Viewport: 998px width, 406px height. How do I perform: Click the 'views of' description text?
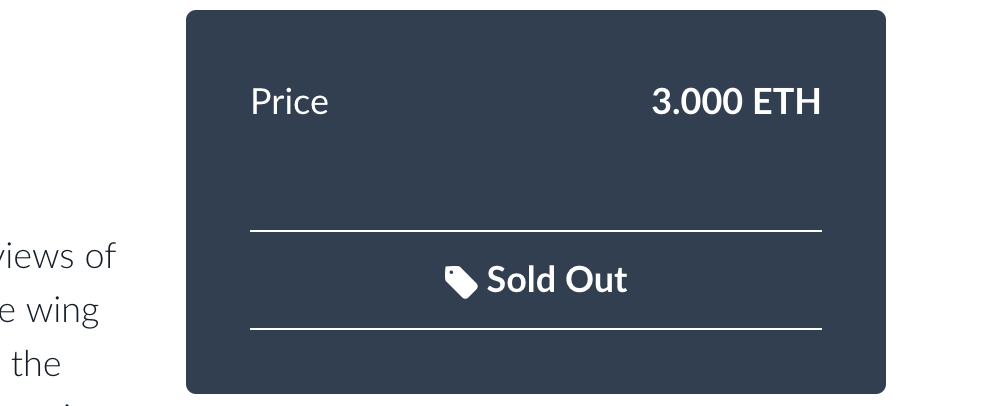57,256
